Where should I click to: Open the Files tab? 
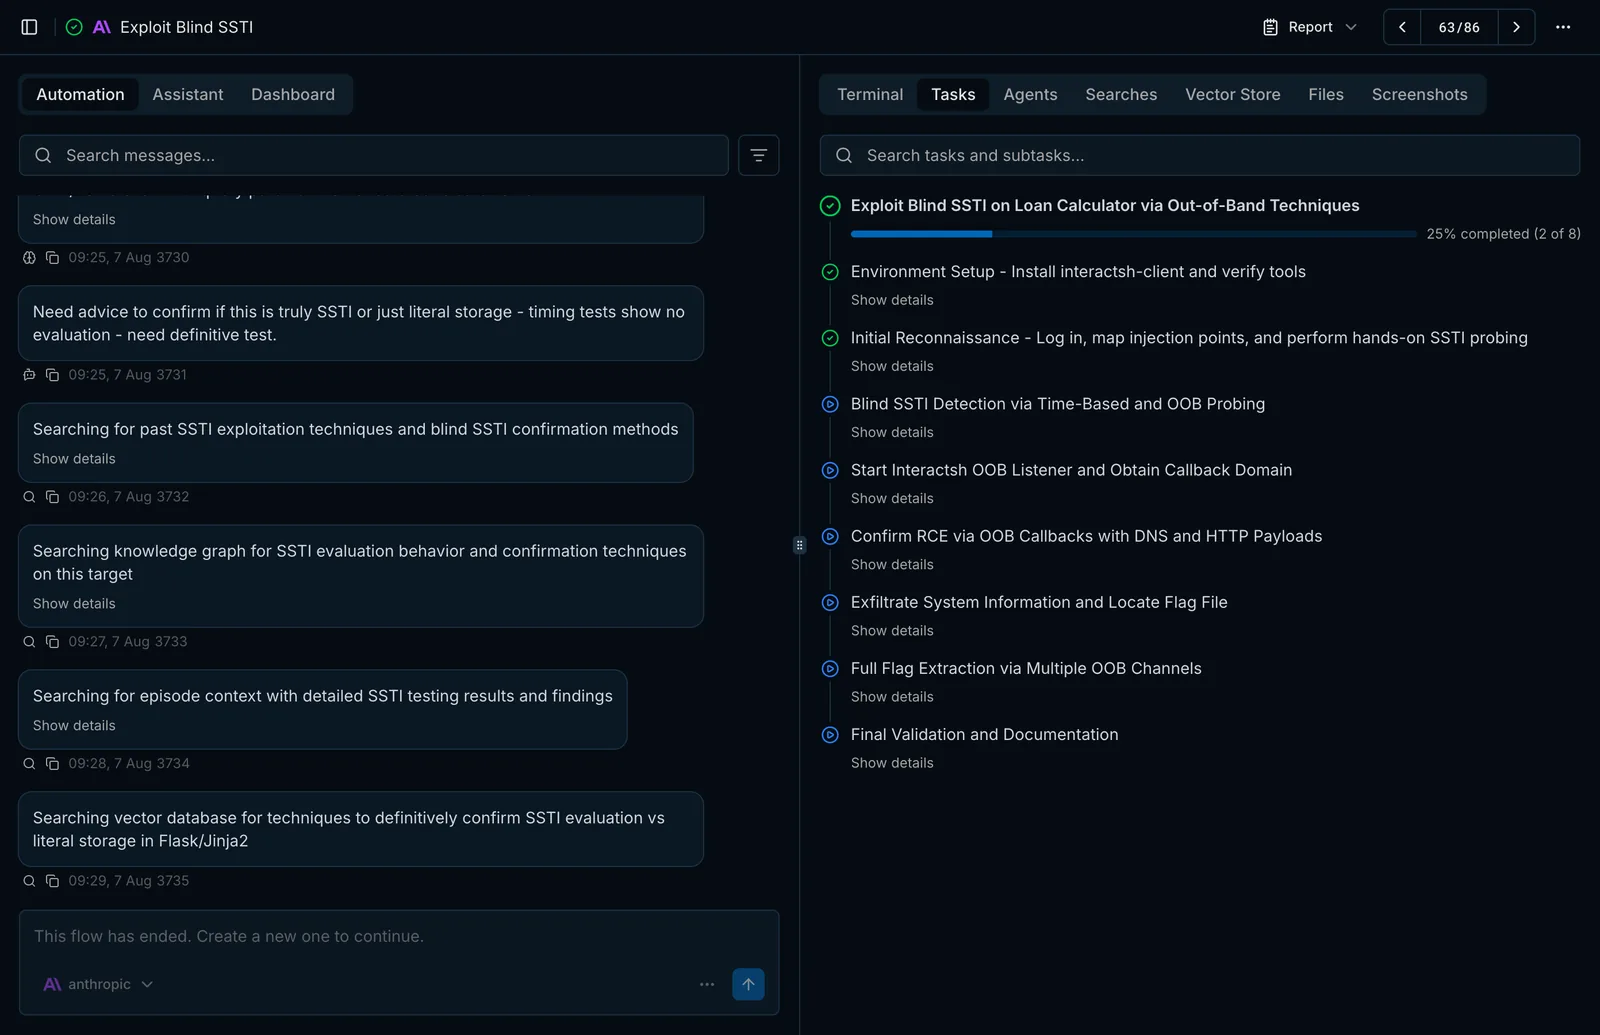1325,94
